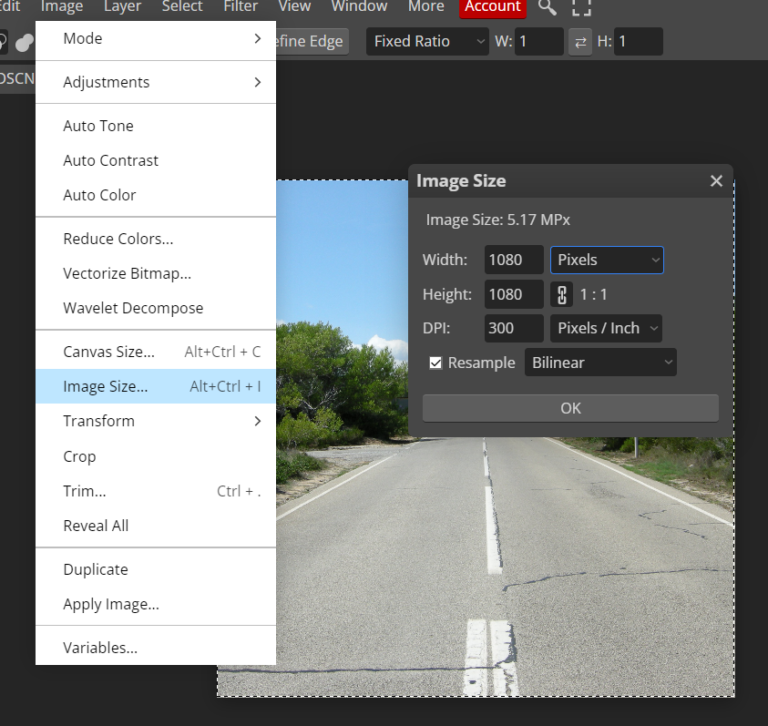Toggle the aspect ratio chain link icon
The width and height of the screenshot is (768, 726).
click(x=561, y=294)
